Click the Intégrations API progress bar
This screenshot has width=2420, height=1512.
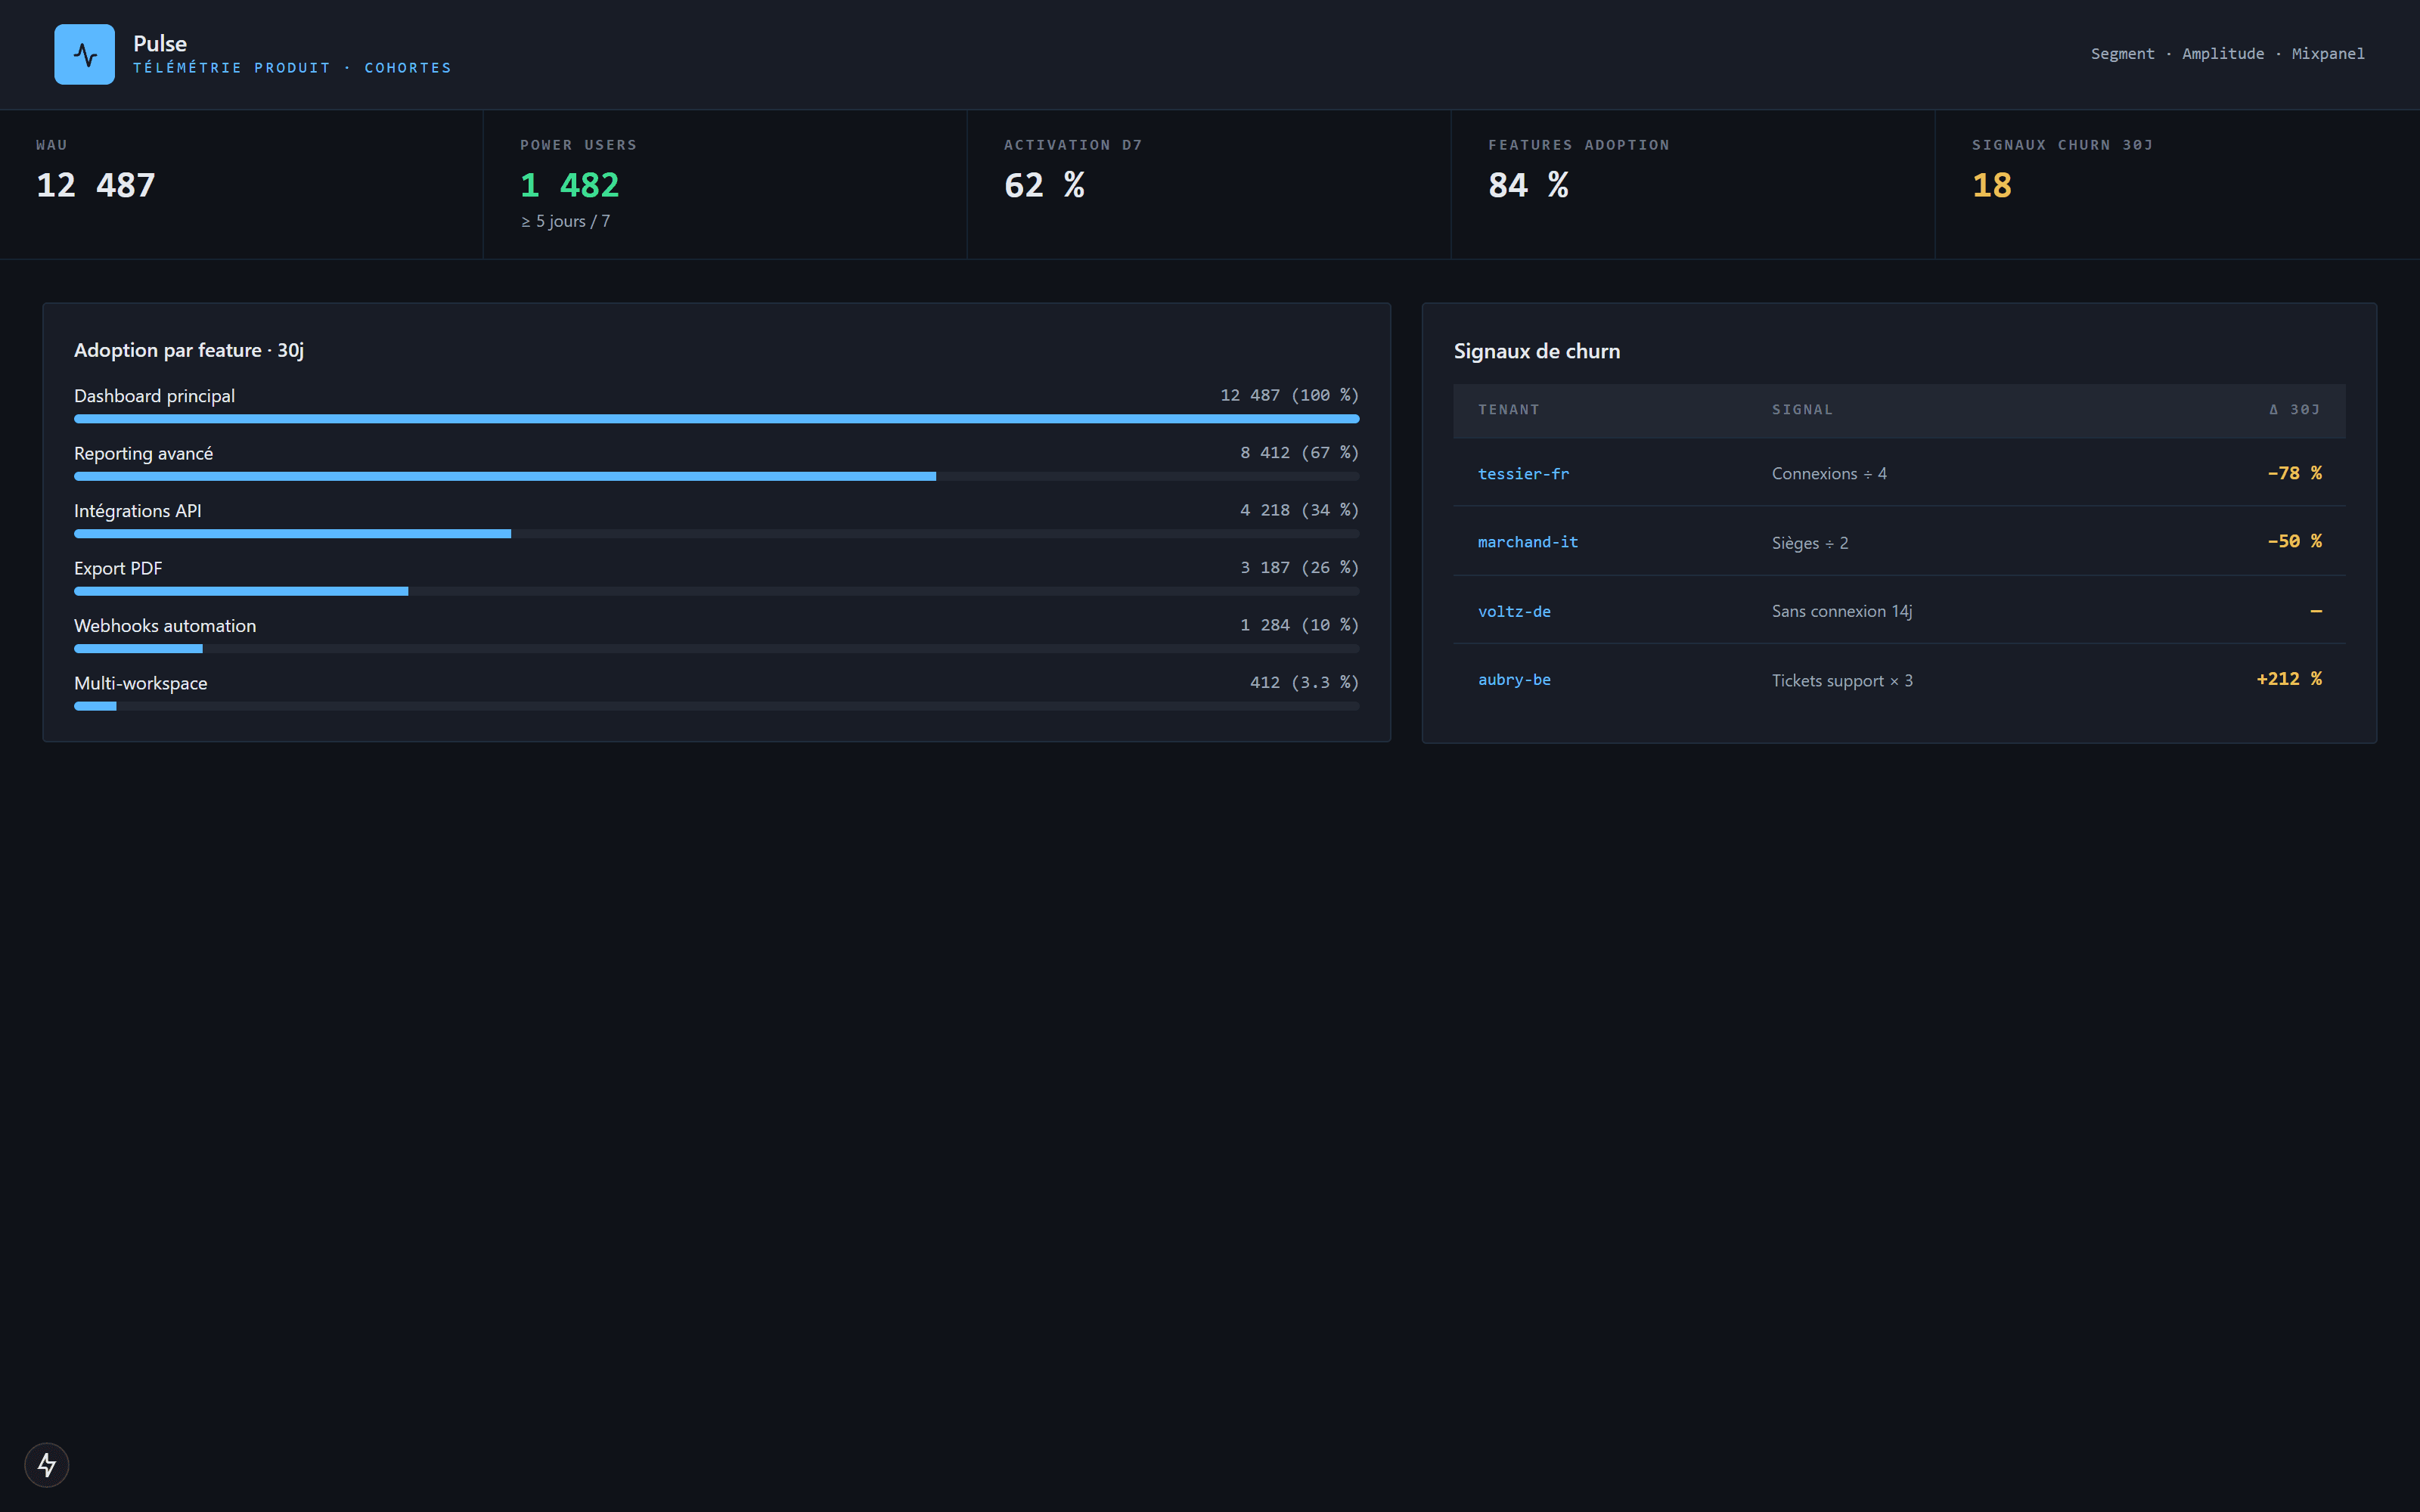(716, 534)
